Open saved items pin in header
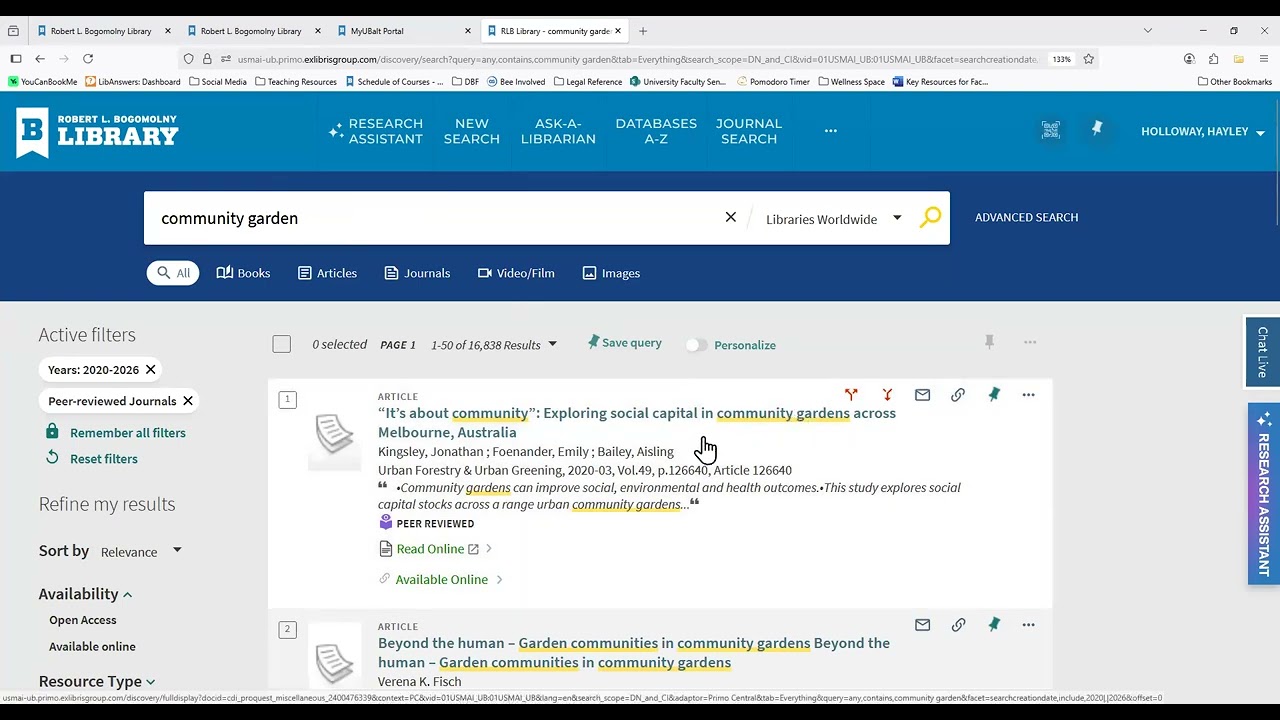 click(1097, 129)
